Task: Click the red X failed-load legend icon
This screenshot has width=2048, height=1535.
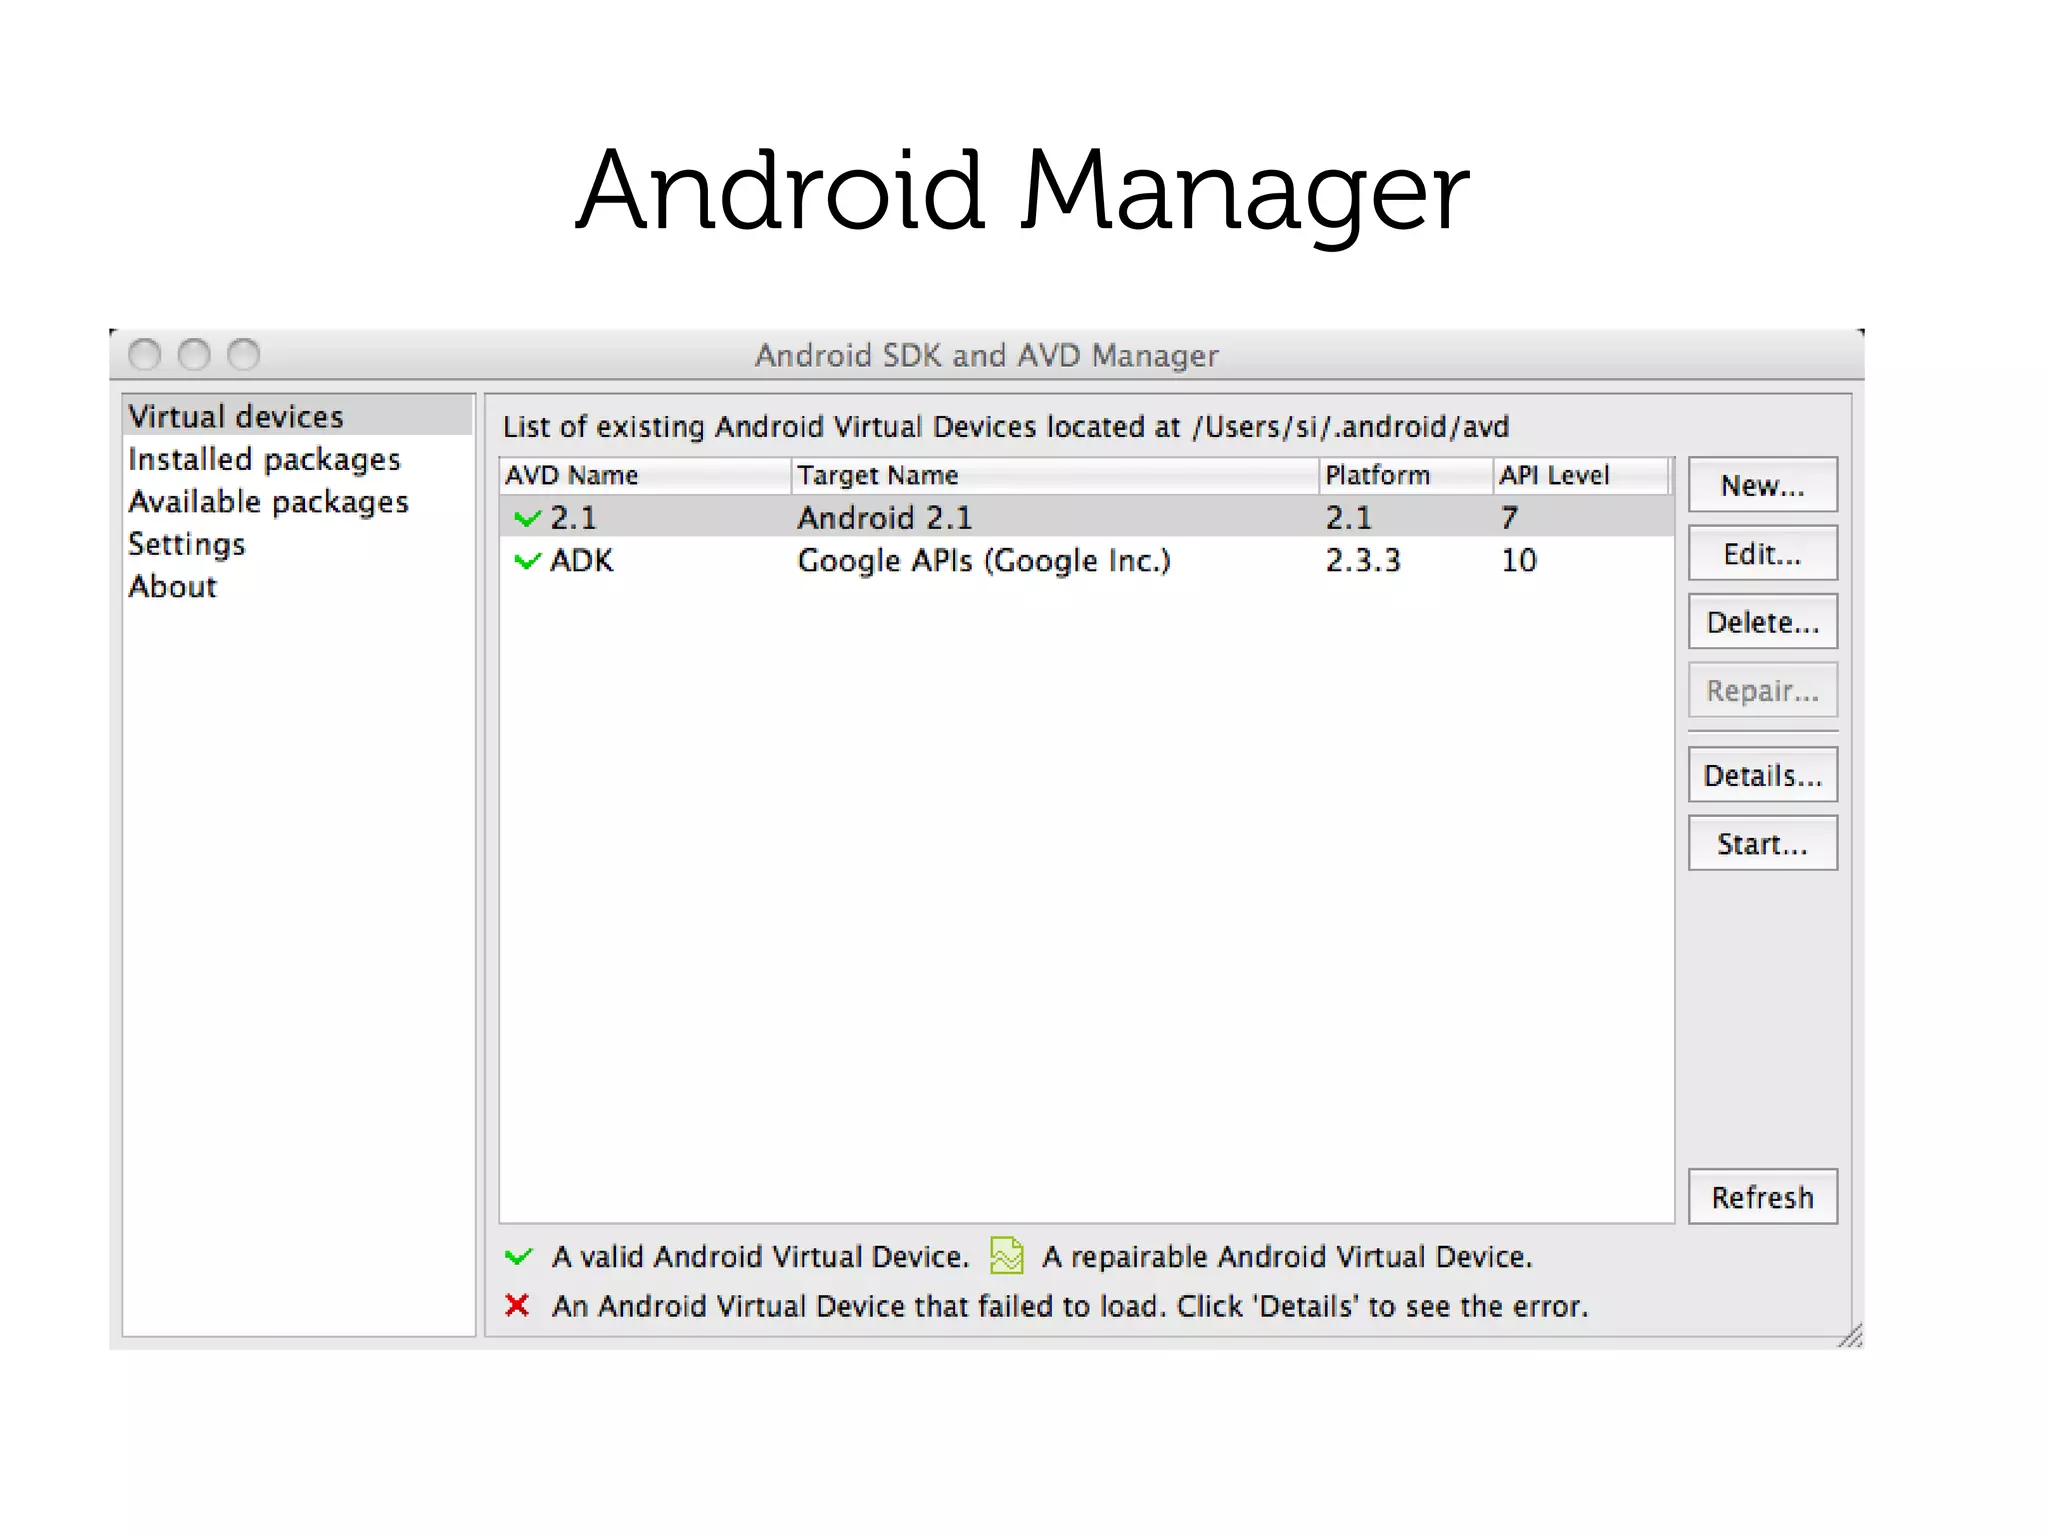Action: [x=517, y=1305]
